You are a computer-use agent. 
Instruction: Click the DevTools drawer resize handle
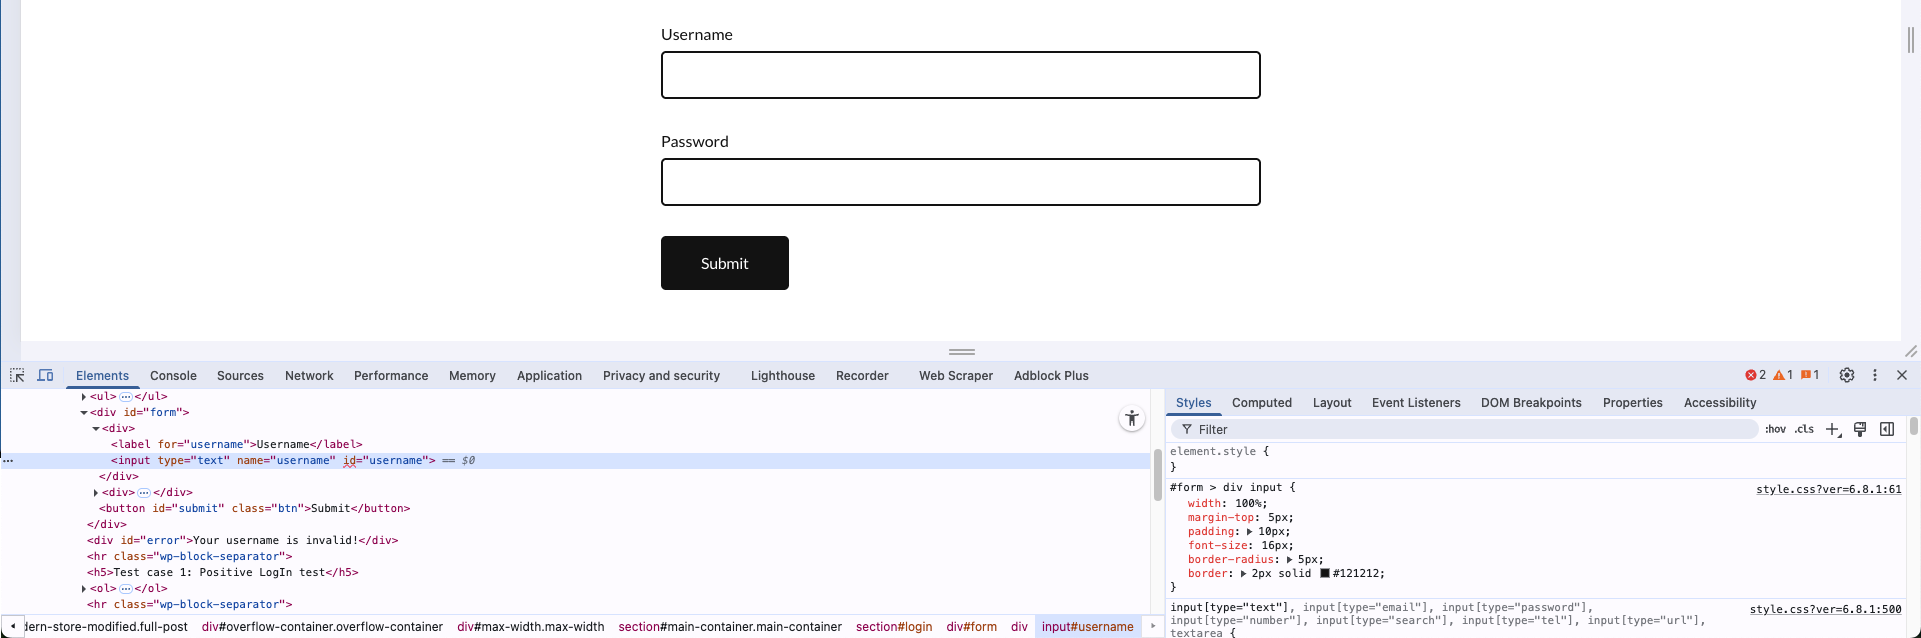pyautogui.click(x=961, y=352)
